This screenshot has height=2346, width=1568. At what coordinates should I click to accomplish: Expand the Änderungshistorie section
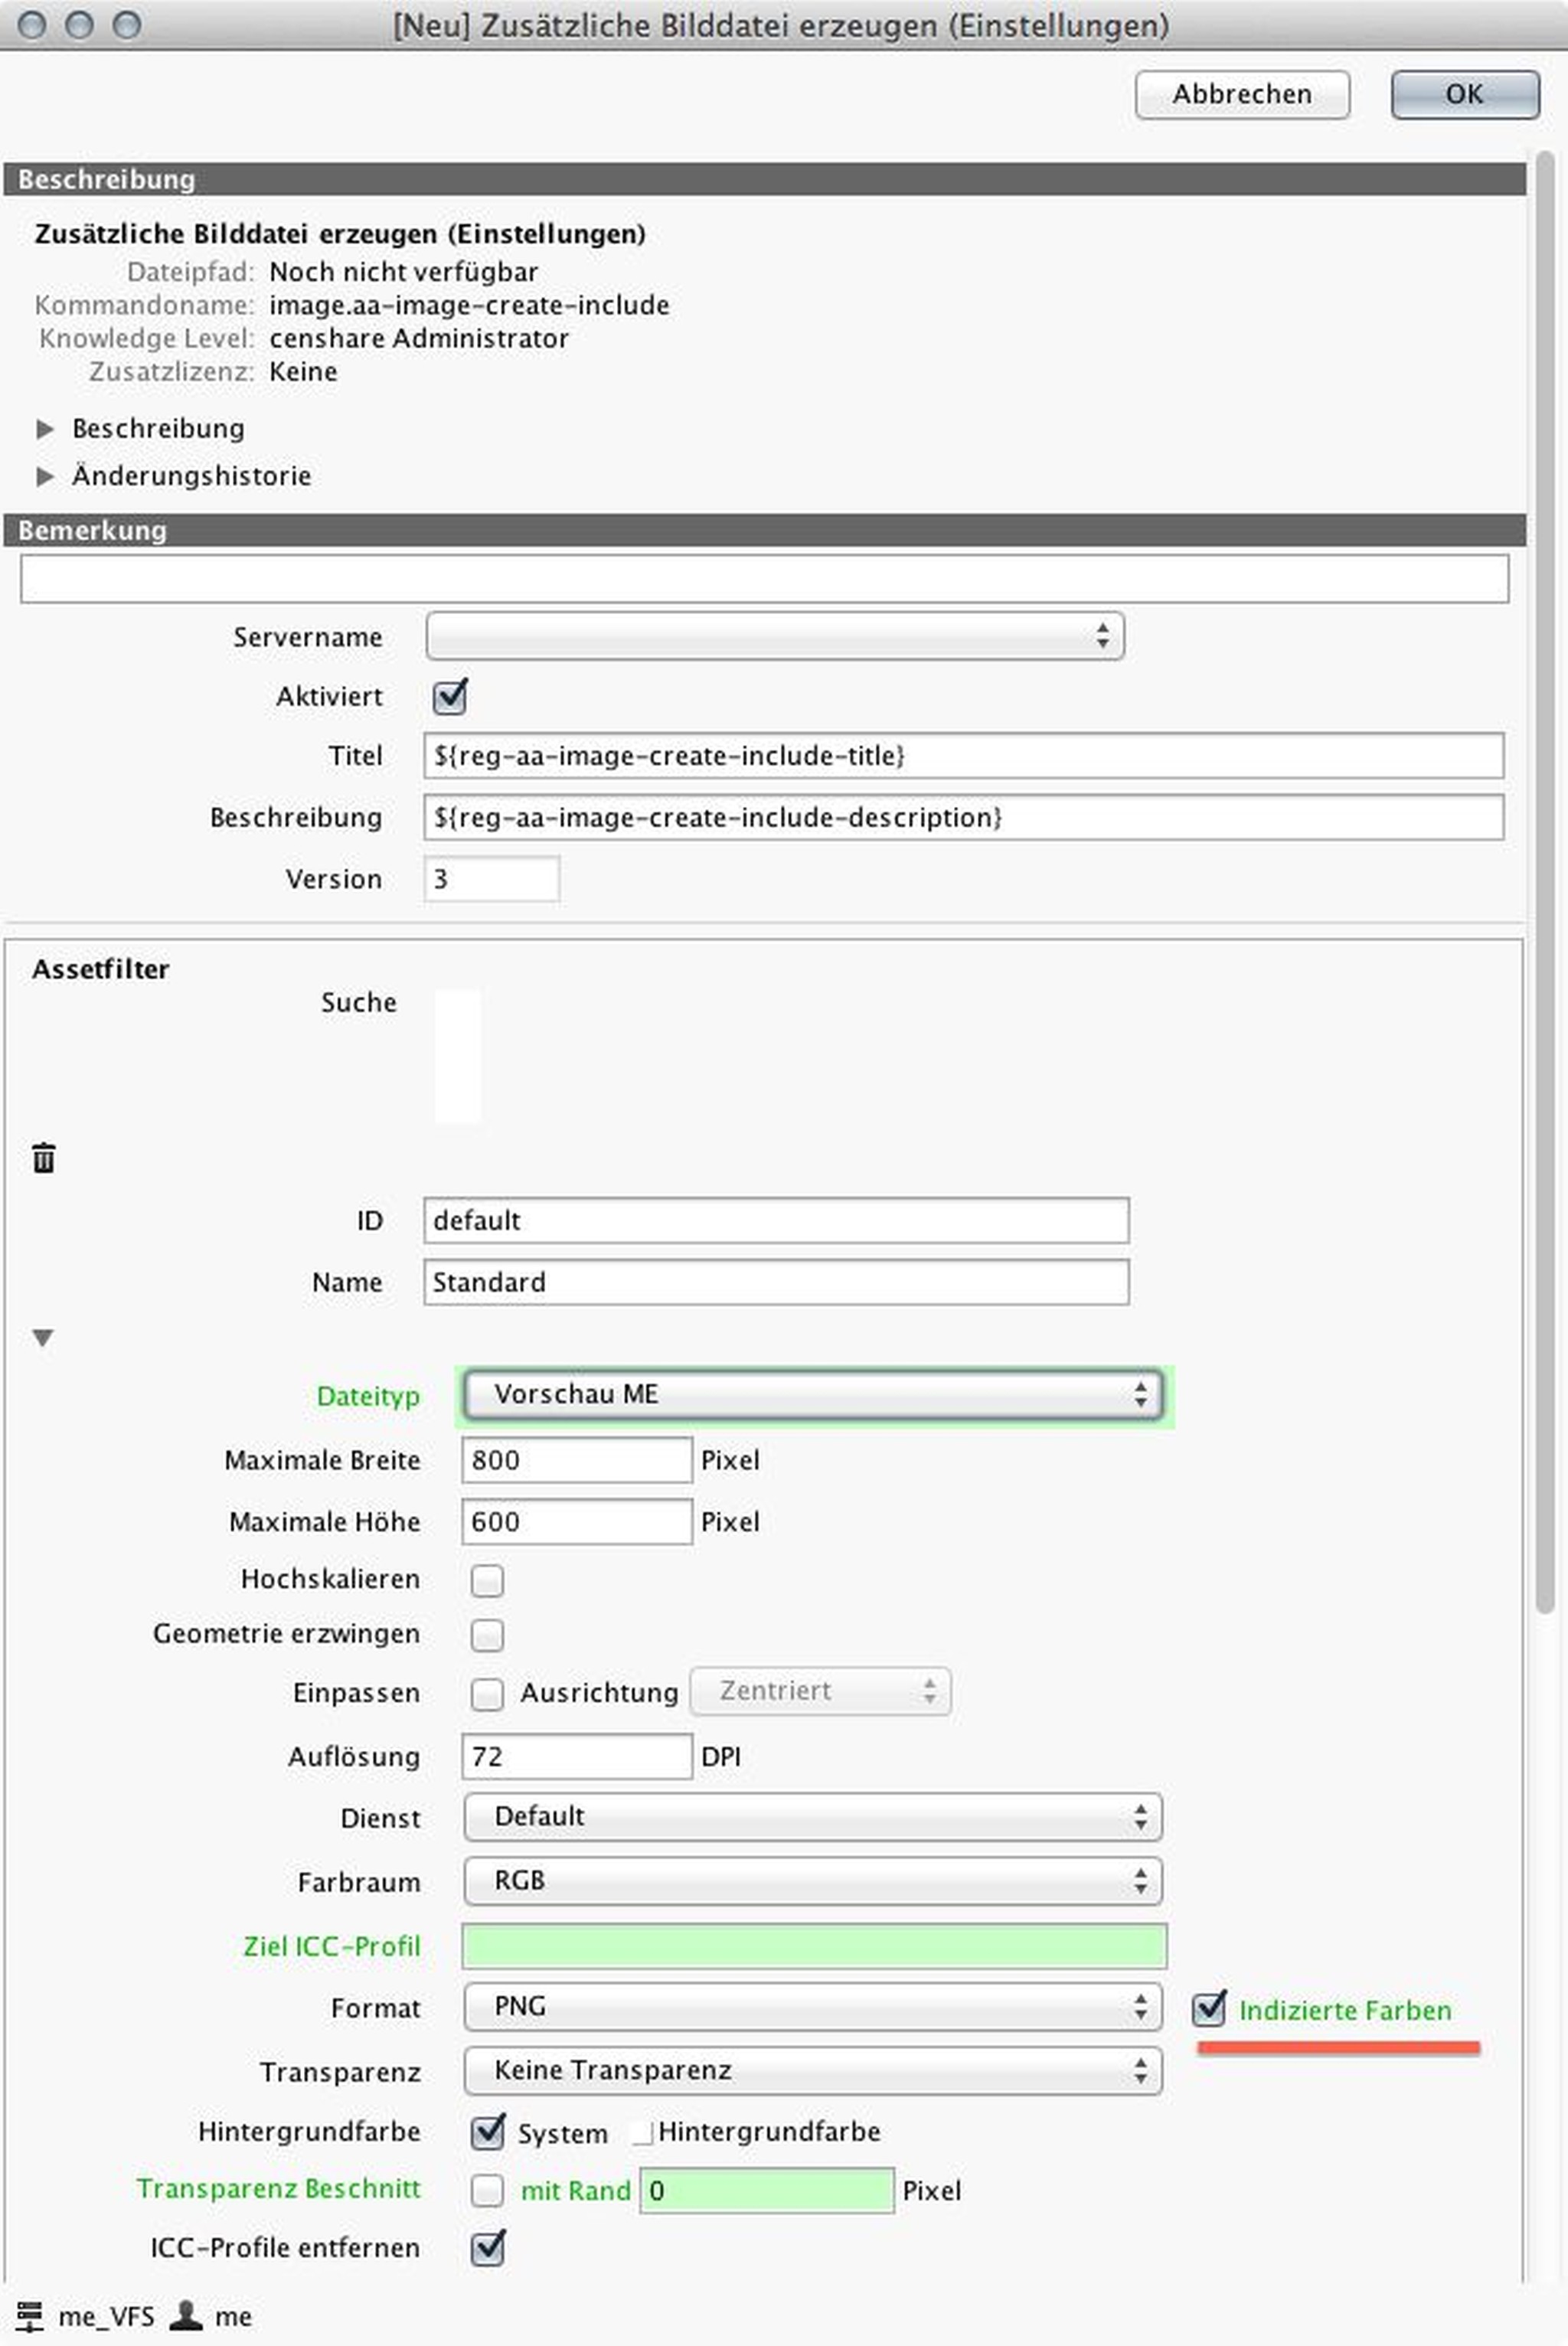tap(44, 476)
